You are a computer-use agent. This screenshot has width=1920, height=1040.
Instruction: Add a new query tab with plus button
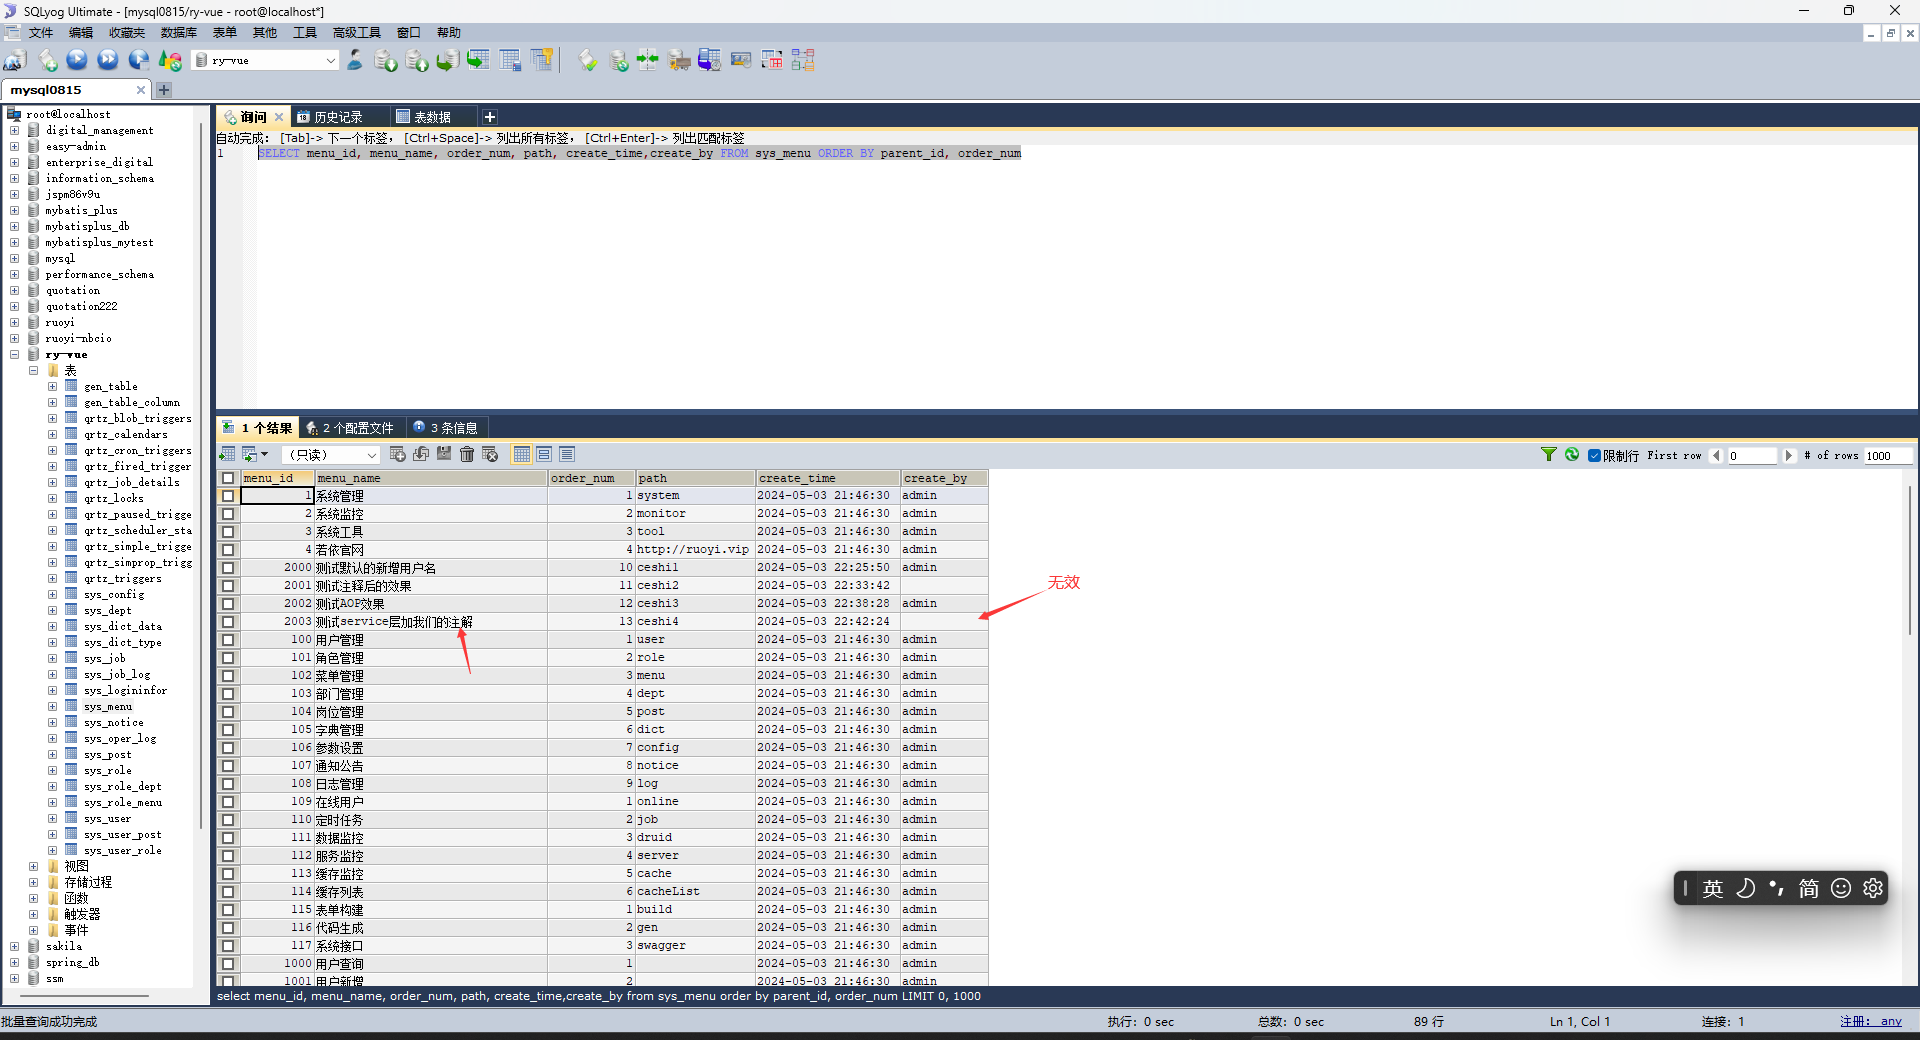tap(490, 117)
